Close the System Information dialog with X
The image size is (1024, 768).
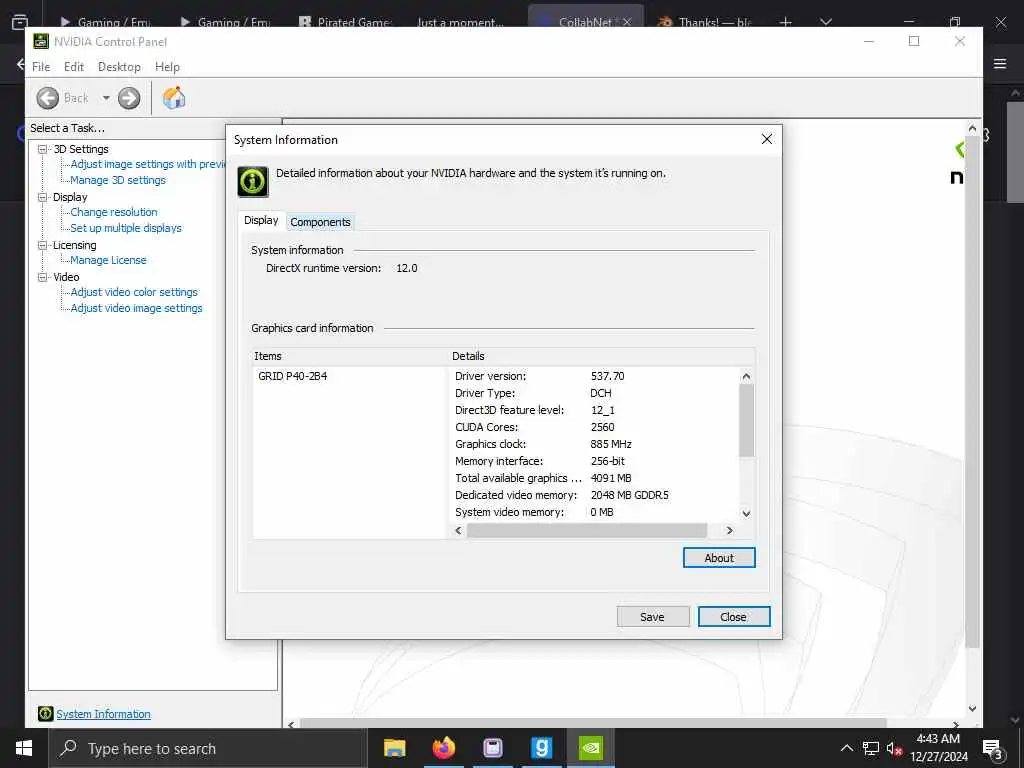[x=767, y=139]
